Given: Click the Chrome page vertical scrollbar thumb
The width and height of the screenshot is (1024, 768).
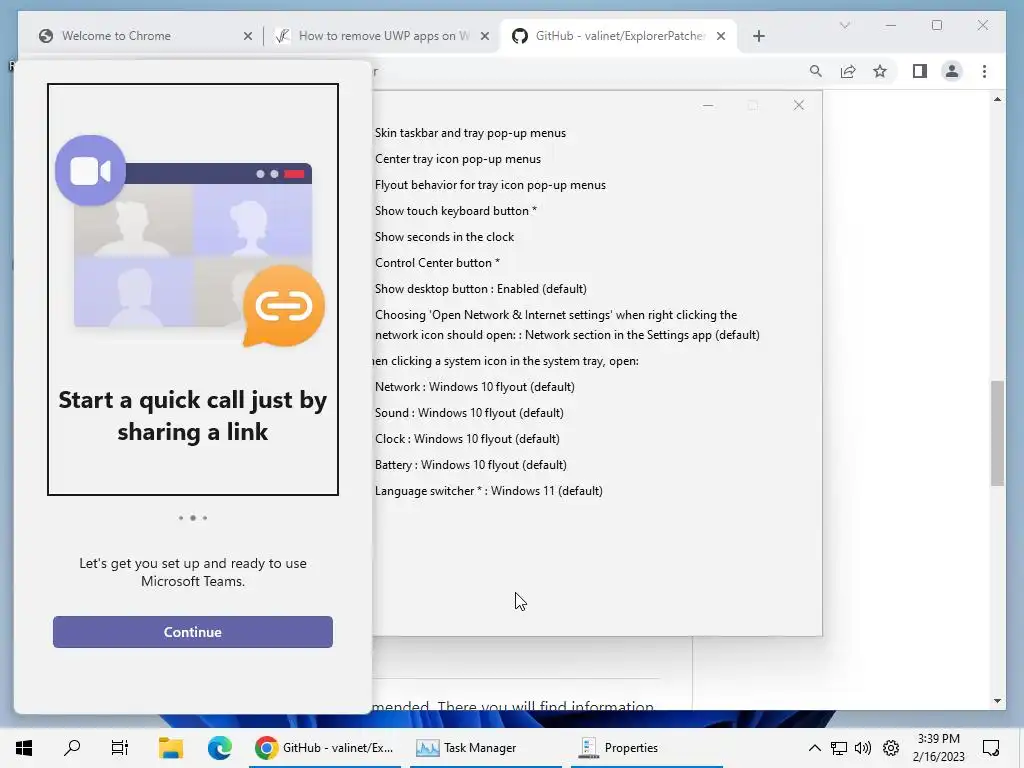Looking at the screenshot, I should pos(997,433).
